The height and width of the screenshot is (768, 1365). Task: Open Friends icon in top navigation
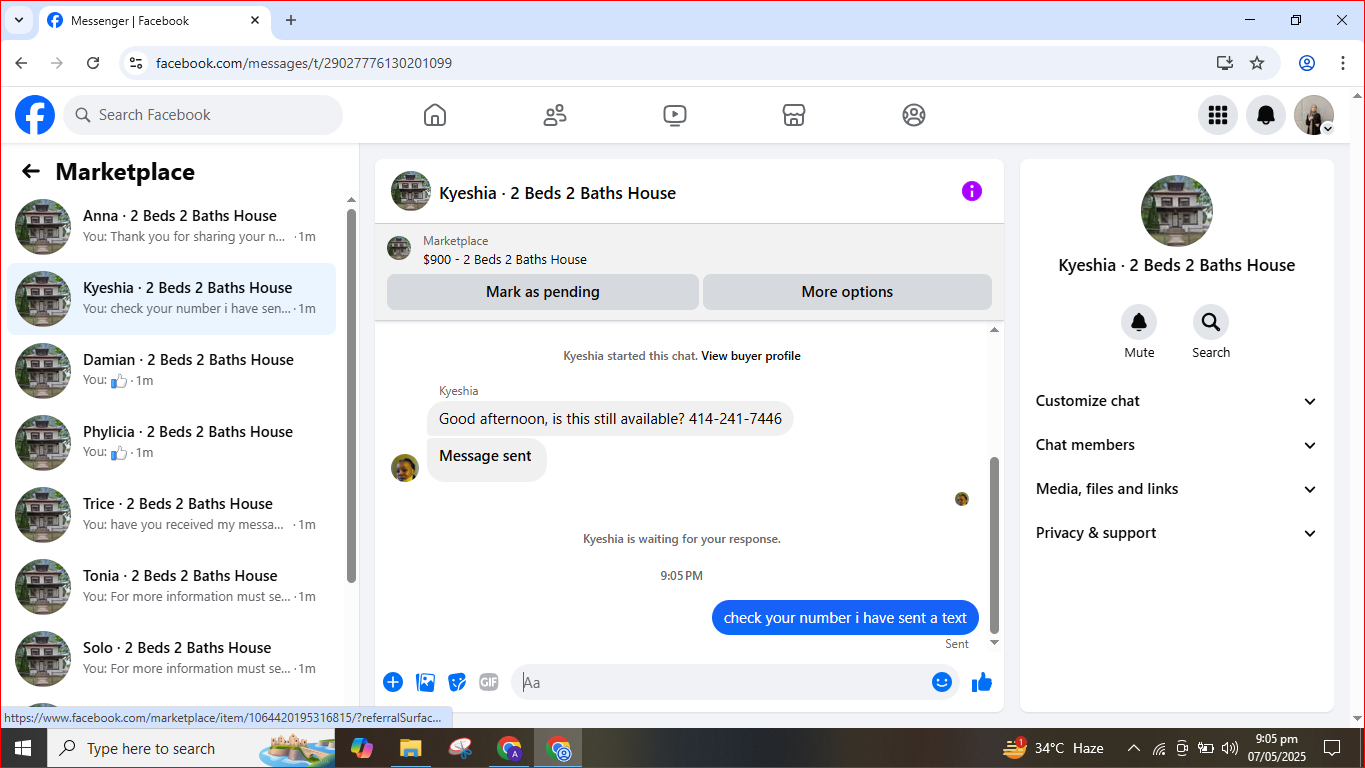(555, 115)
